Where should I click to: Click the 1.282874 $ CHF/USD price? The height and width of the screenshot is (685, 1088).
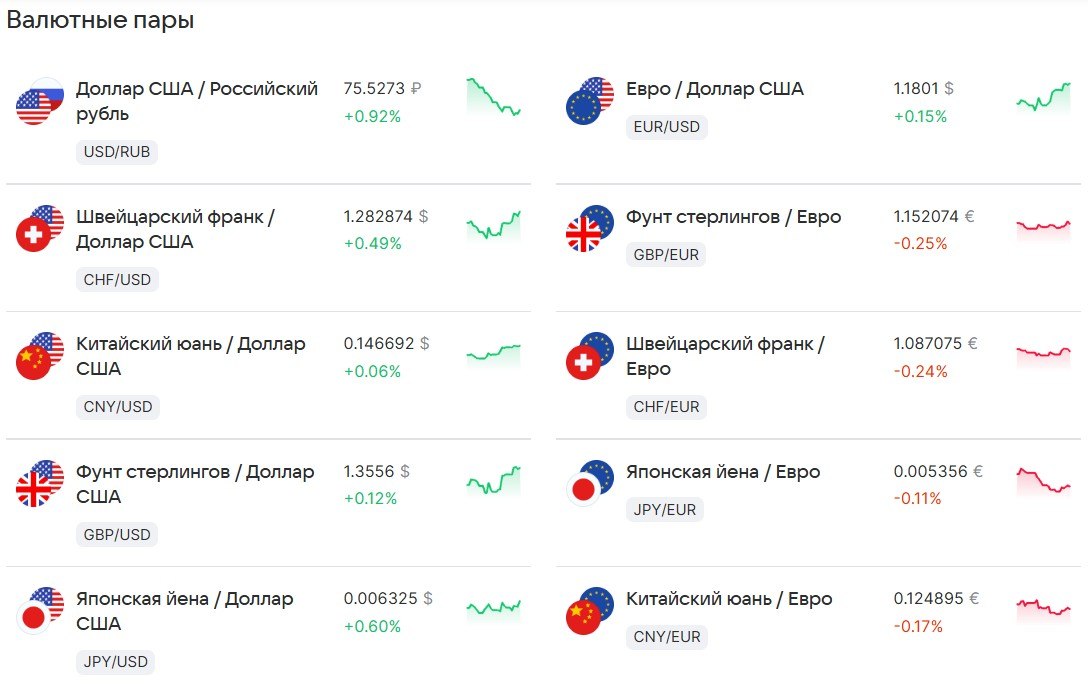click(x=386, y=217)
